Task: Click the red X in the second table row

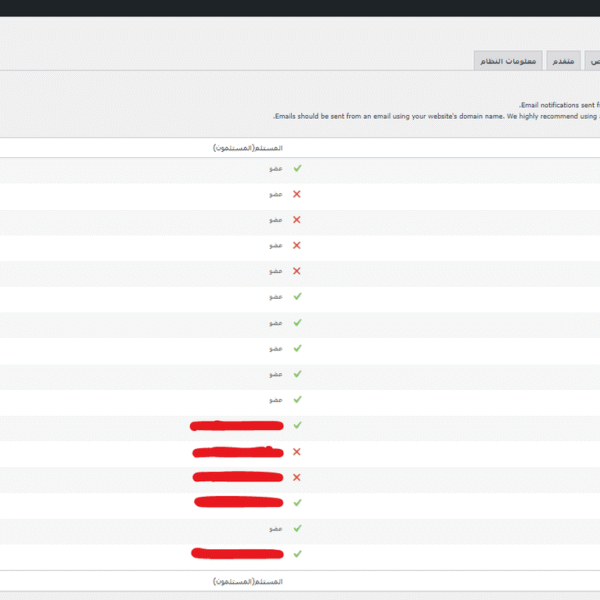Action: click(297, 194)
